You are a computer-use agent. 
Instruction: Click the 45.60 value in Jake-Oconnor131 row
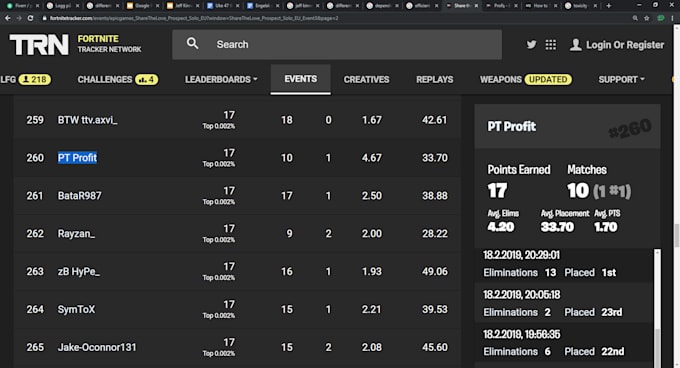coord(435,347)
